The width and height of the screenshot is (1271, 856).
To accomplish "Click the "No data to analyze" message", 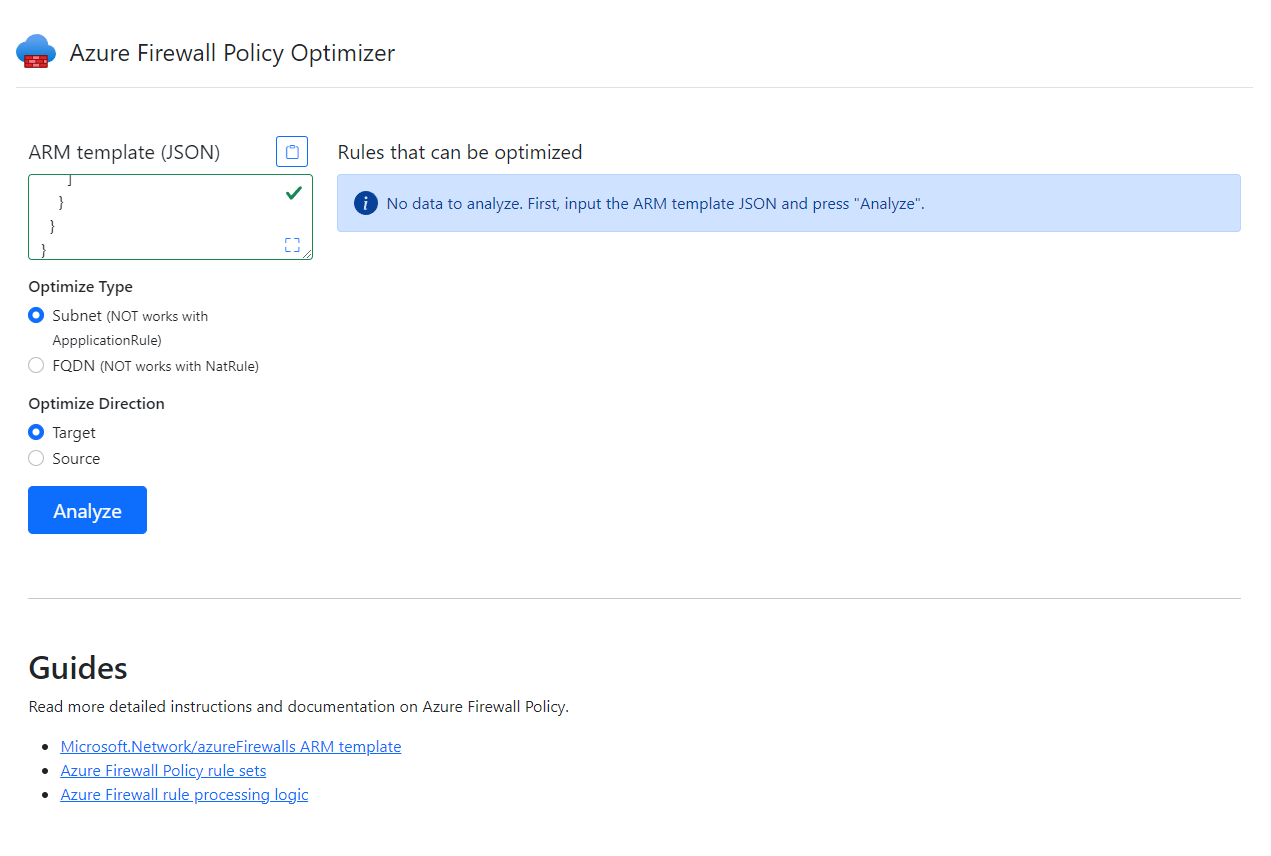I will [x=655, y=203].
